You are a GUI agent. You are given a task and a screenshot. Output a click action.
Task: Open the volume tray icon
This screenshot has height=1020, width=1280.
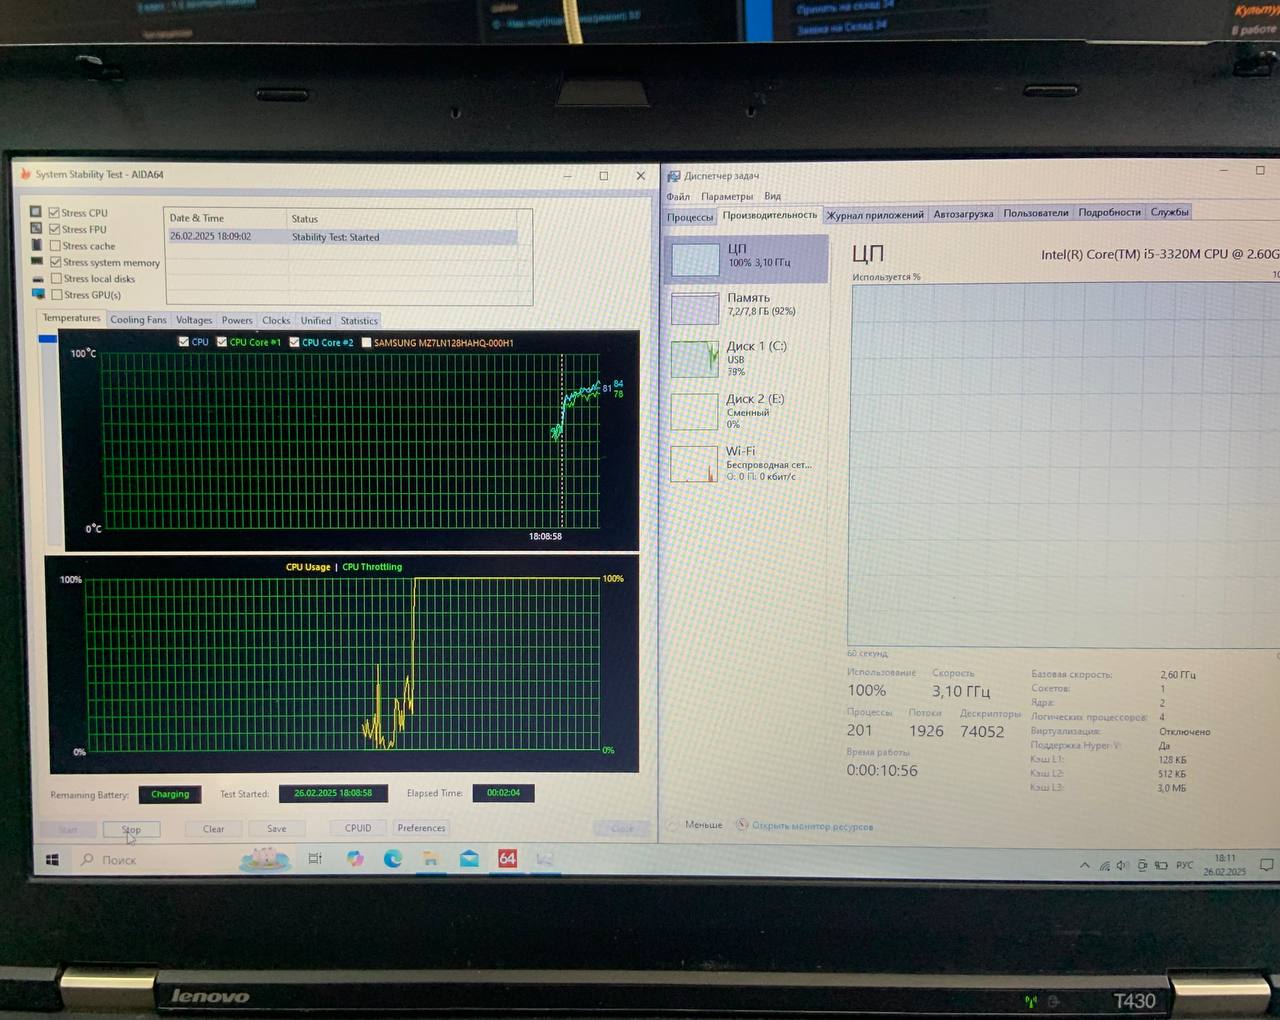click(x=1122, y=865)
